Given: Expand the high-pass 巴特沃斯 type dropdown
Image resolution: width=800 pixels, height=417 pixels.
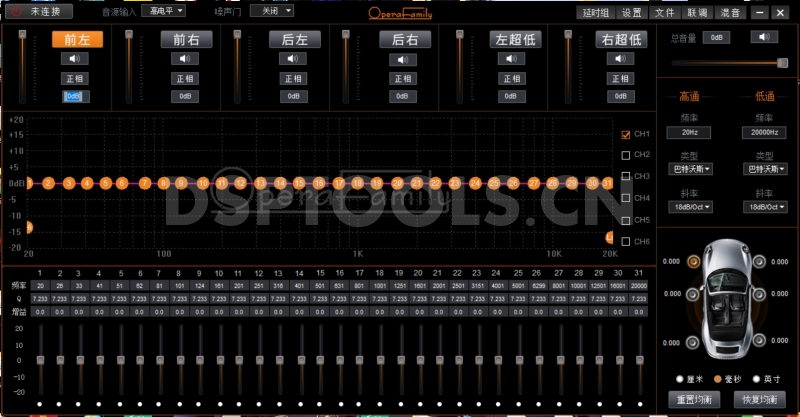Looking at the screenshot, I should pyautogui.click(x=691, y=169).
